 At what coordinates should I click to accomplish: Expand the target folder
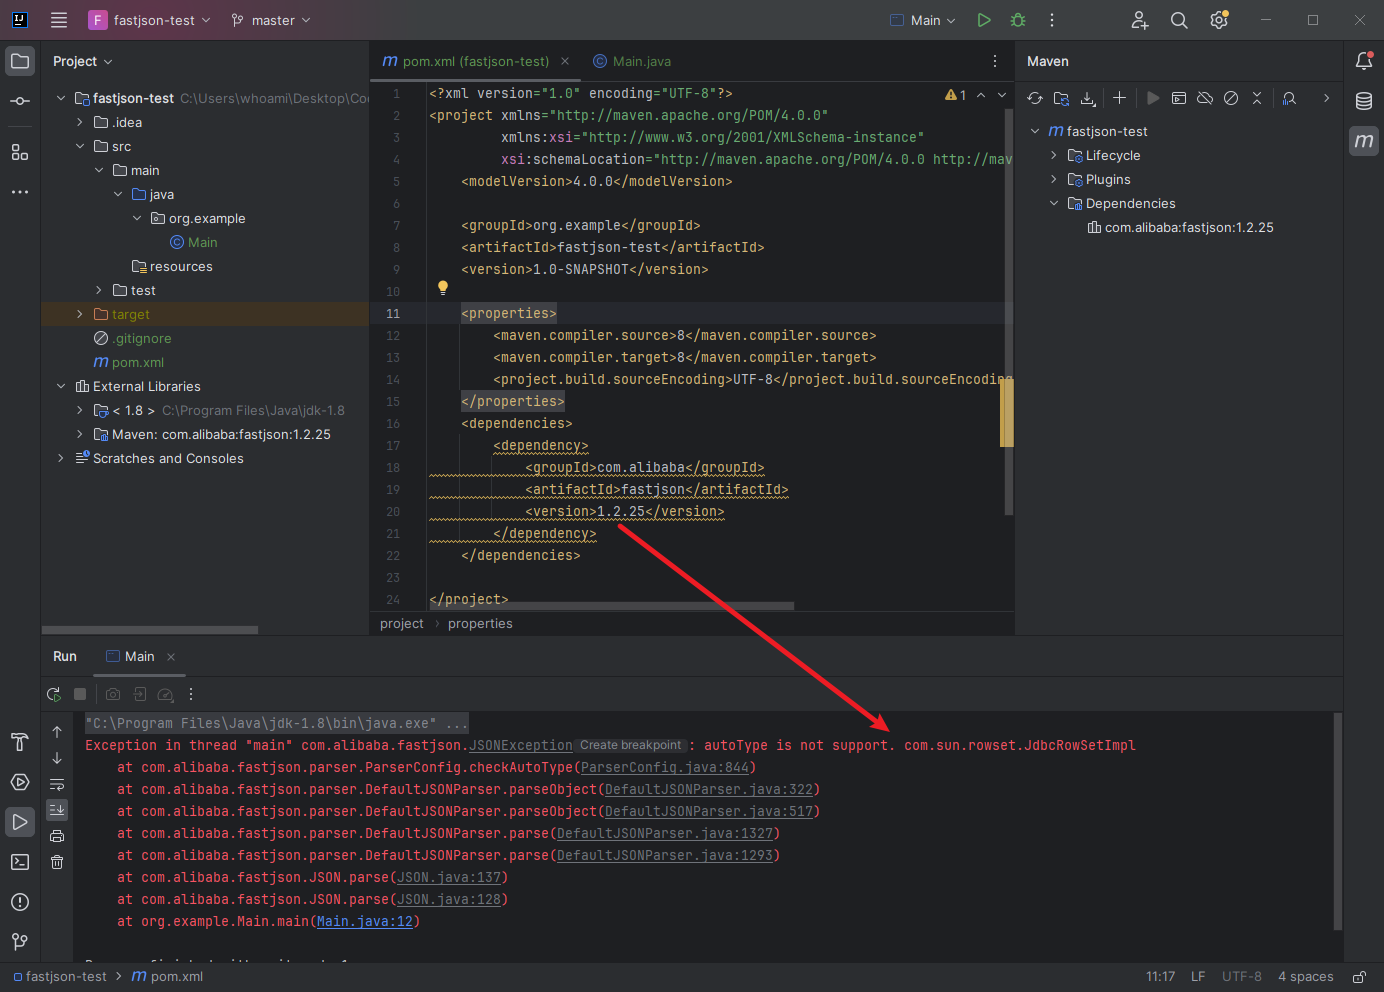[x=80, y=314]
